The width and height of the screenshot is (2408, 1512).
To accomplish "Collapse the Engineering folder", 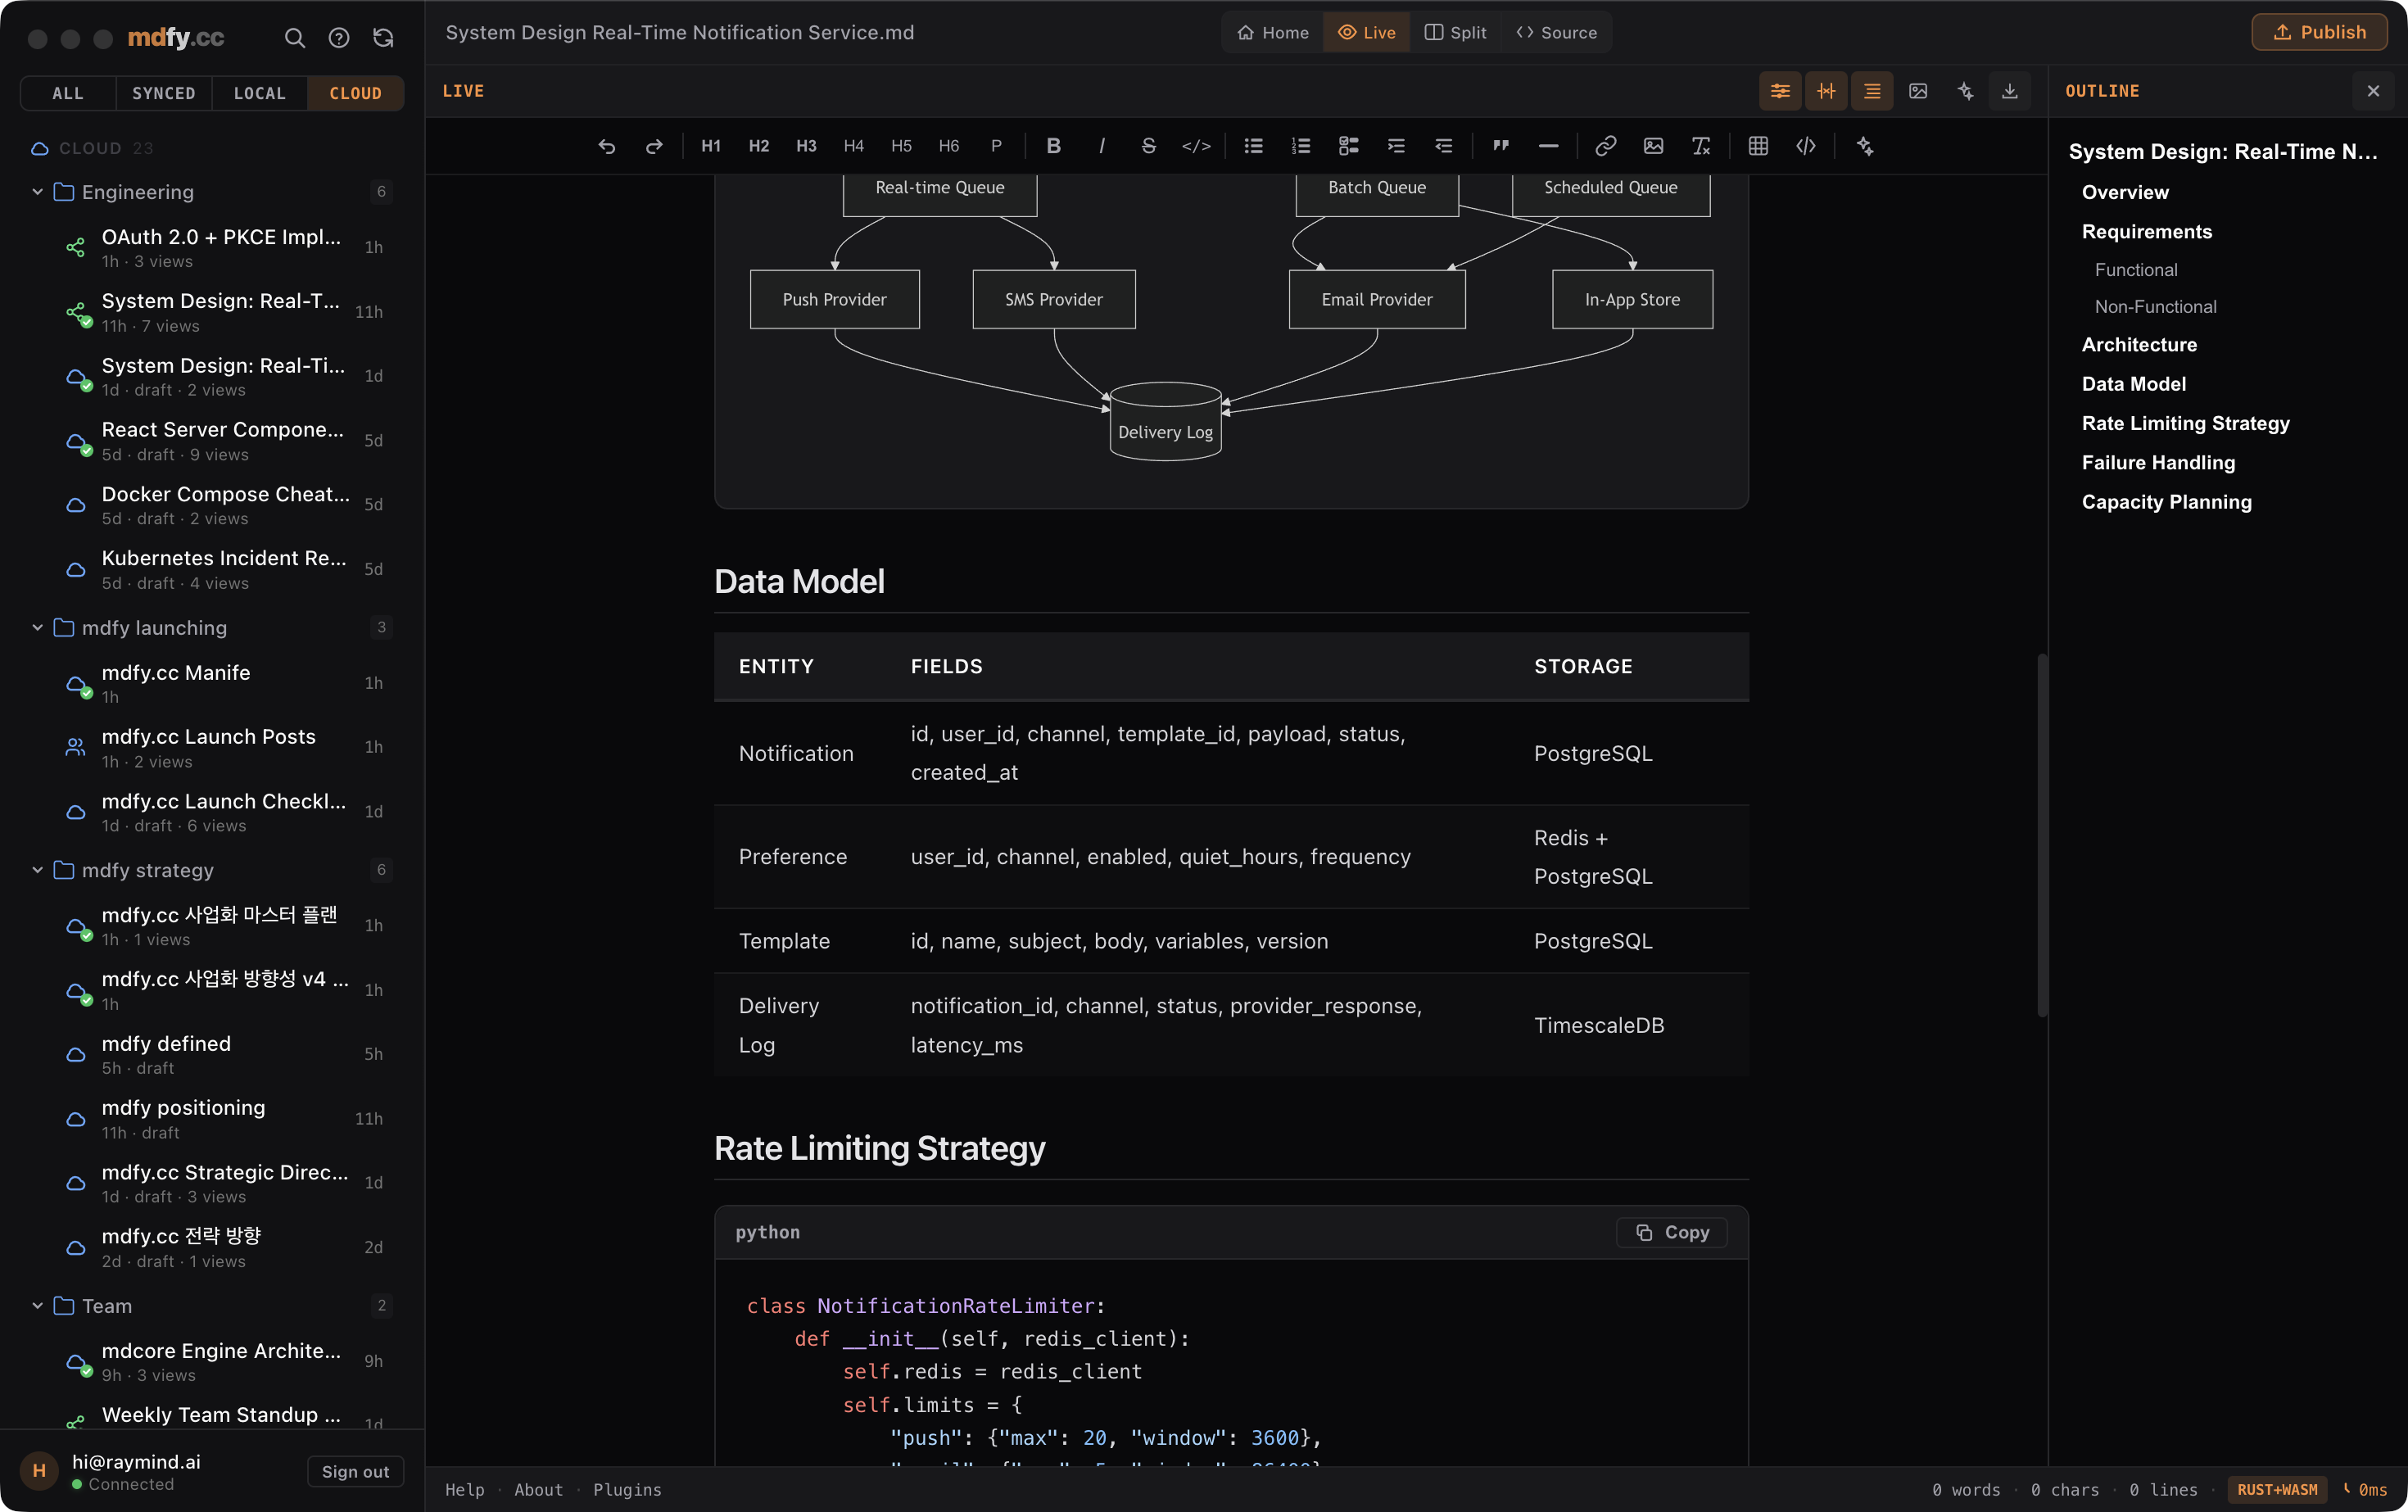I will click(x=37, y=192).
